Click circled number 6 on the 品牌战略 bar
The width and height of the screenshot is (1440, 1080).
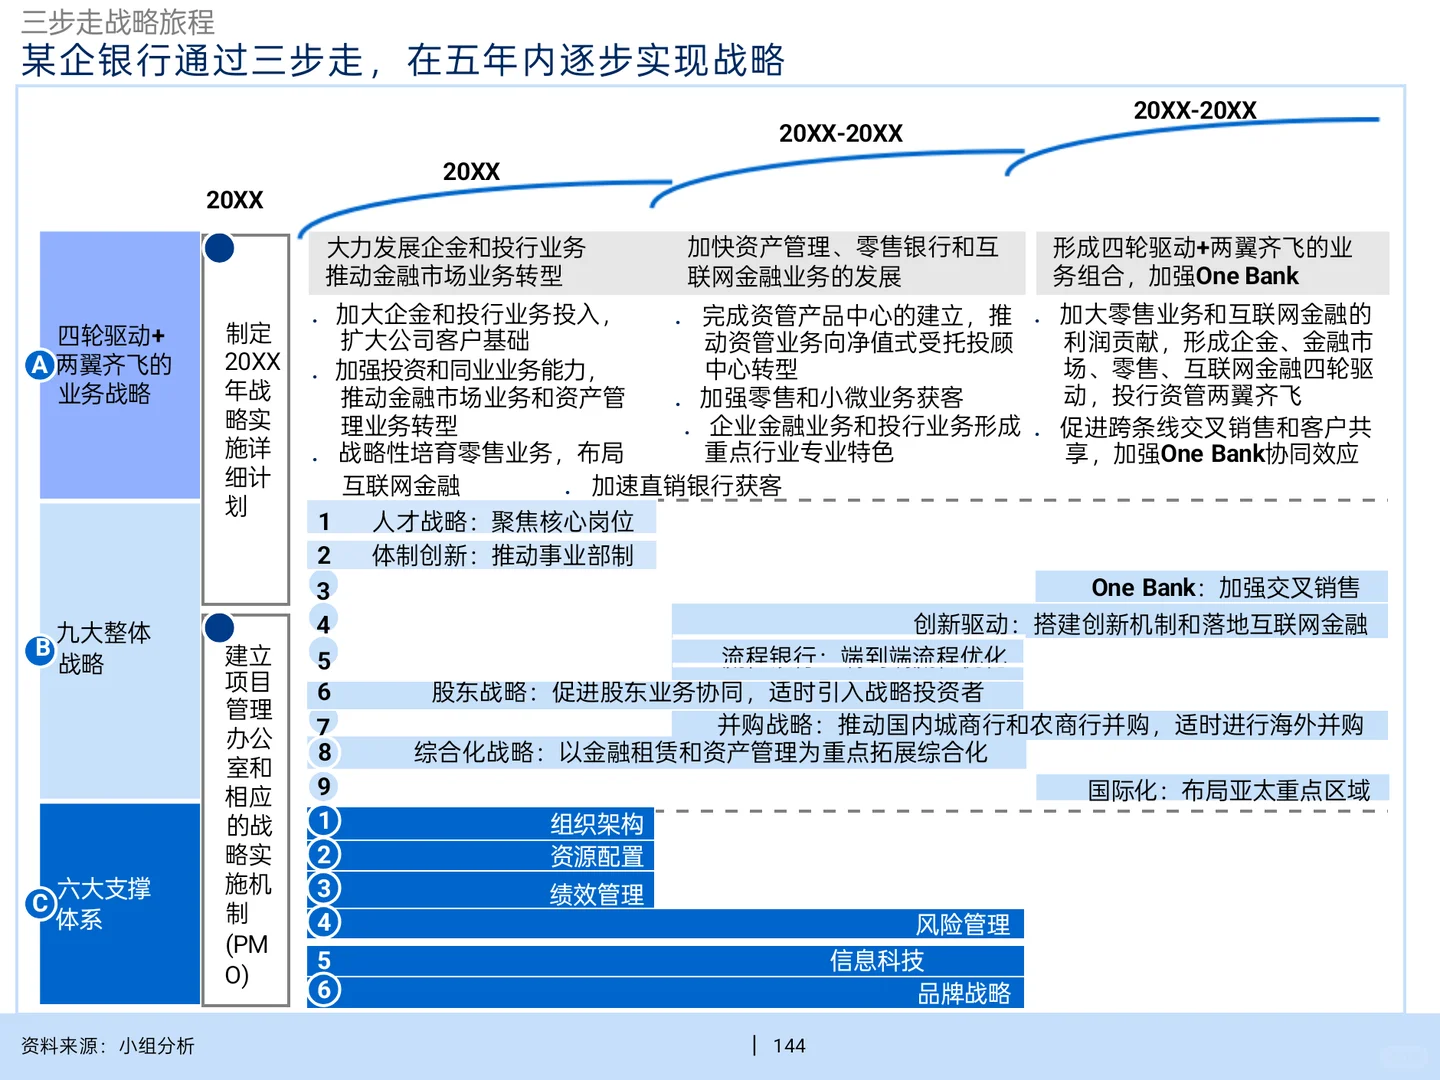click(324, 991)
